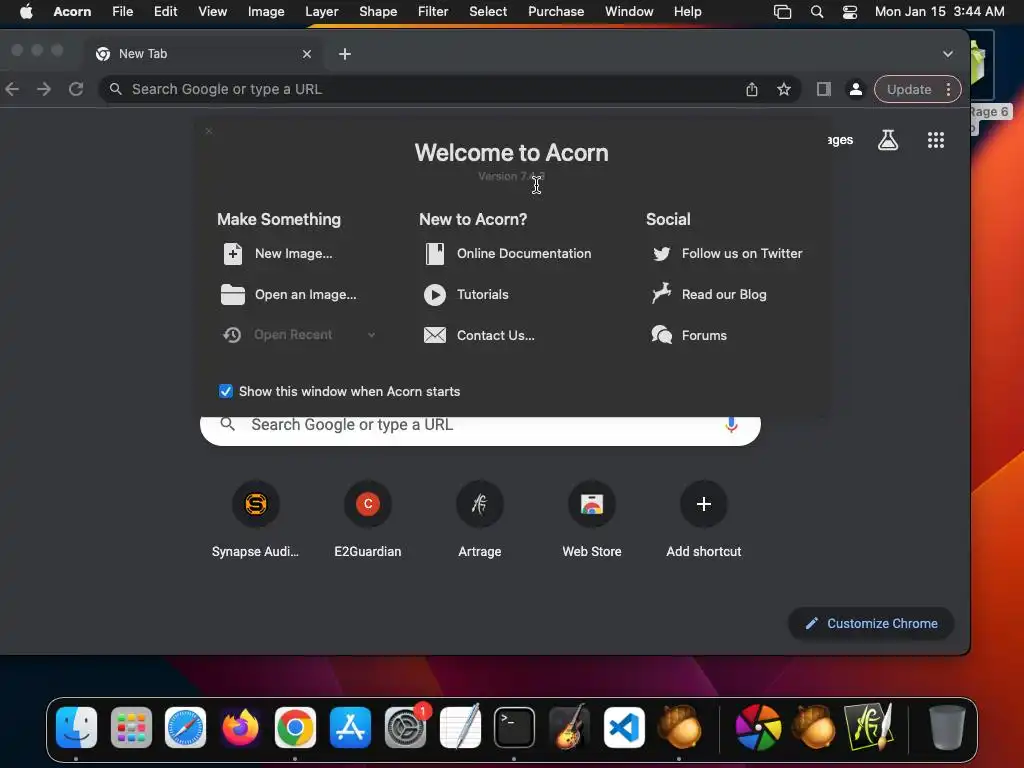Open the Web Store shortcut
This screenshot has width=1024, height=768.
592,520
